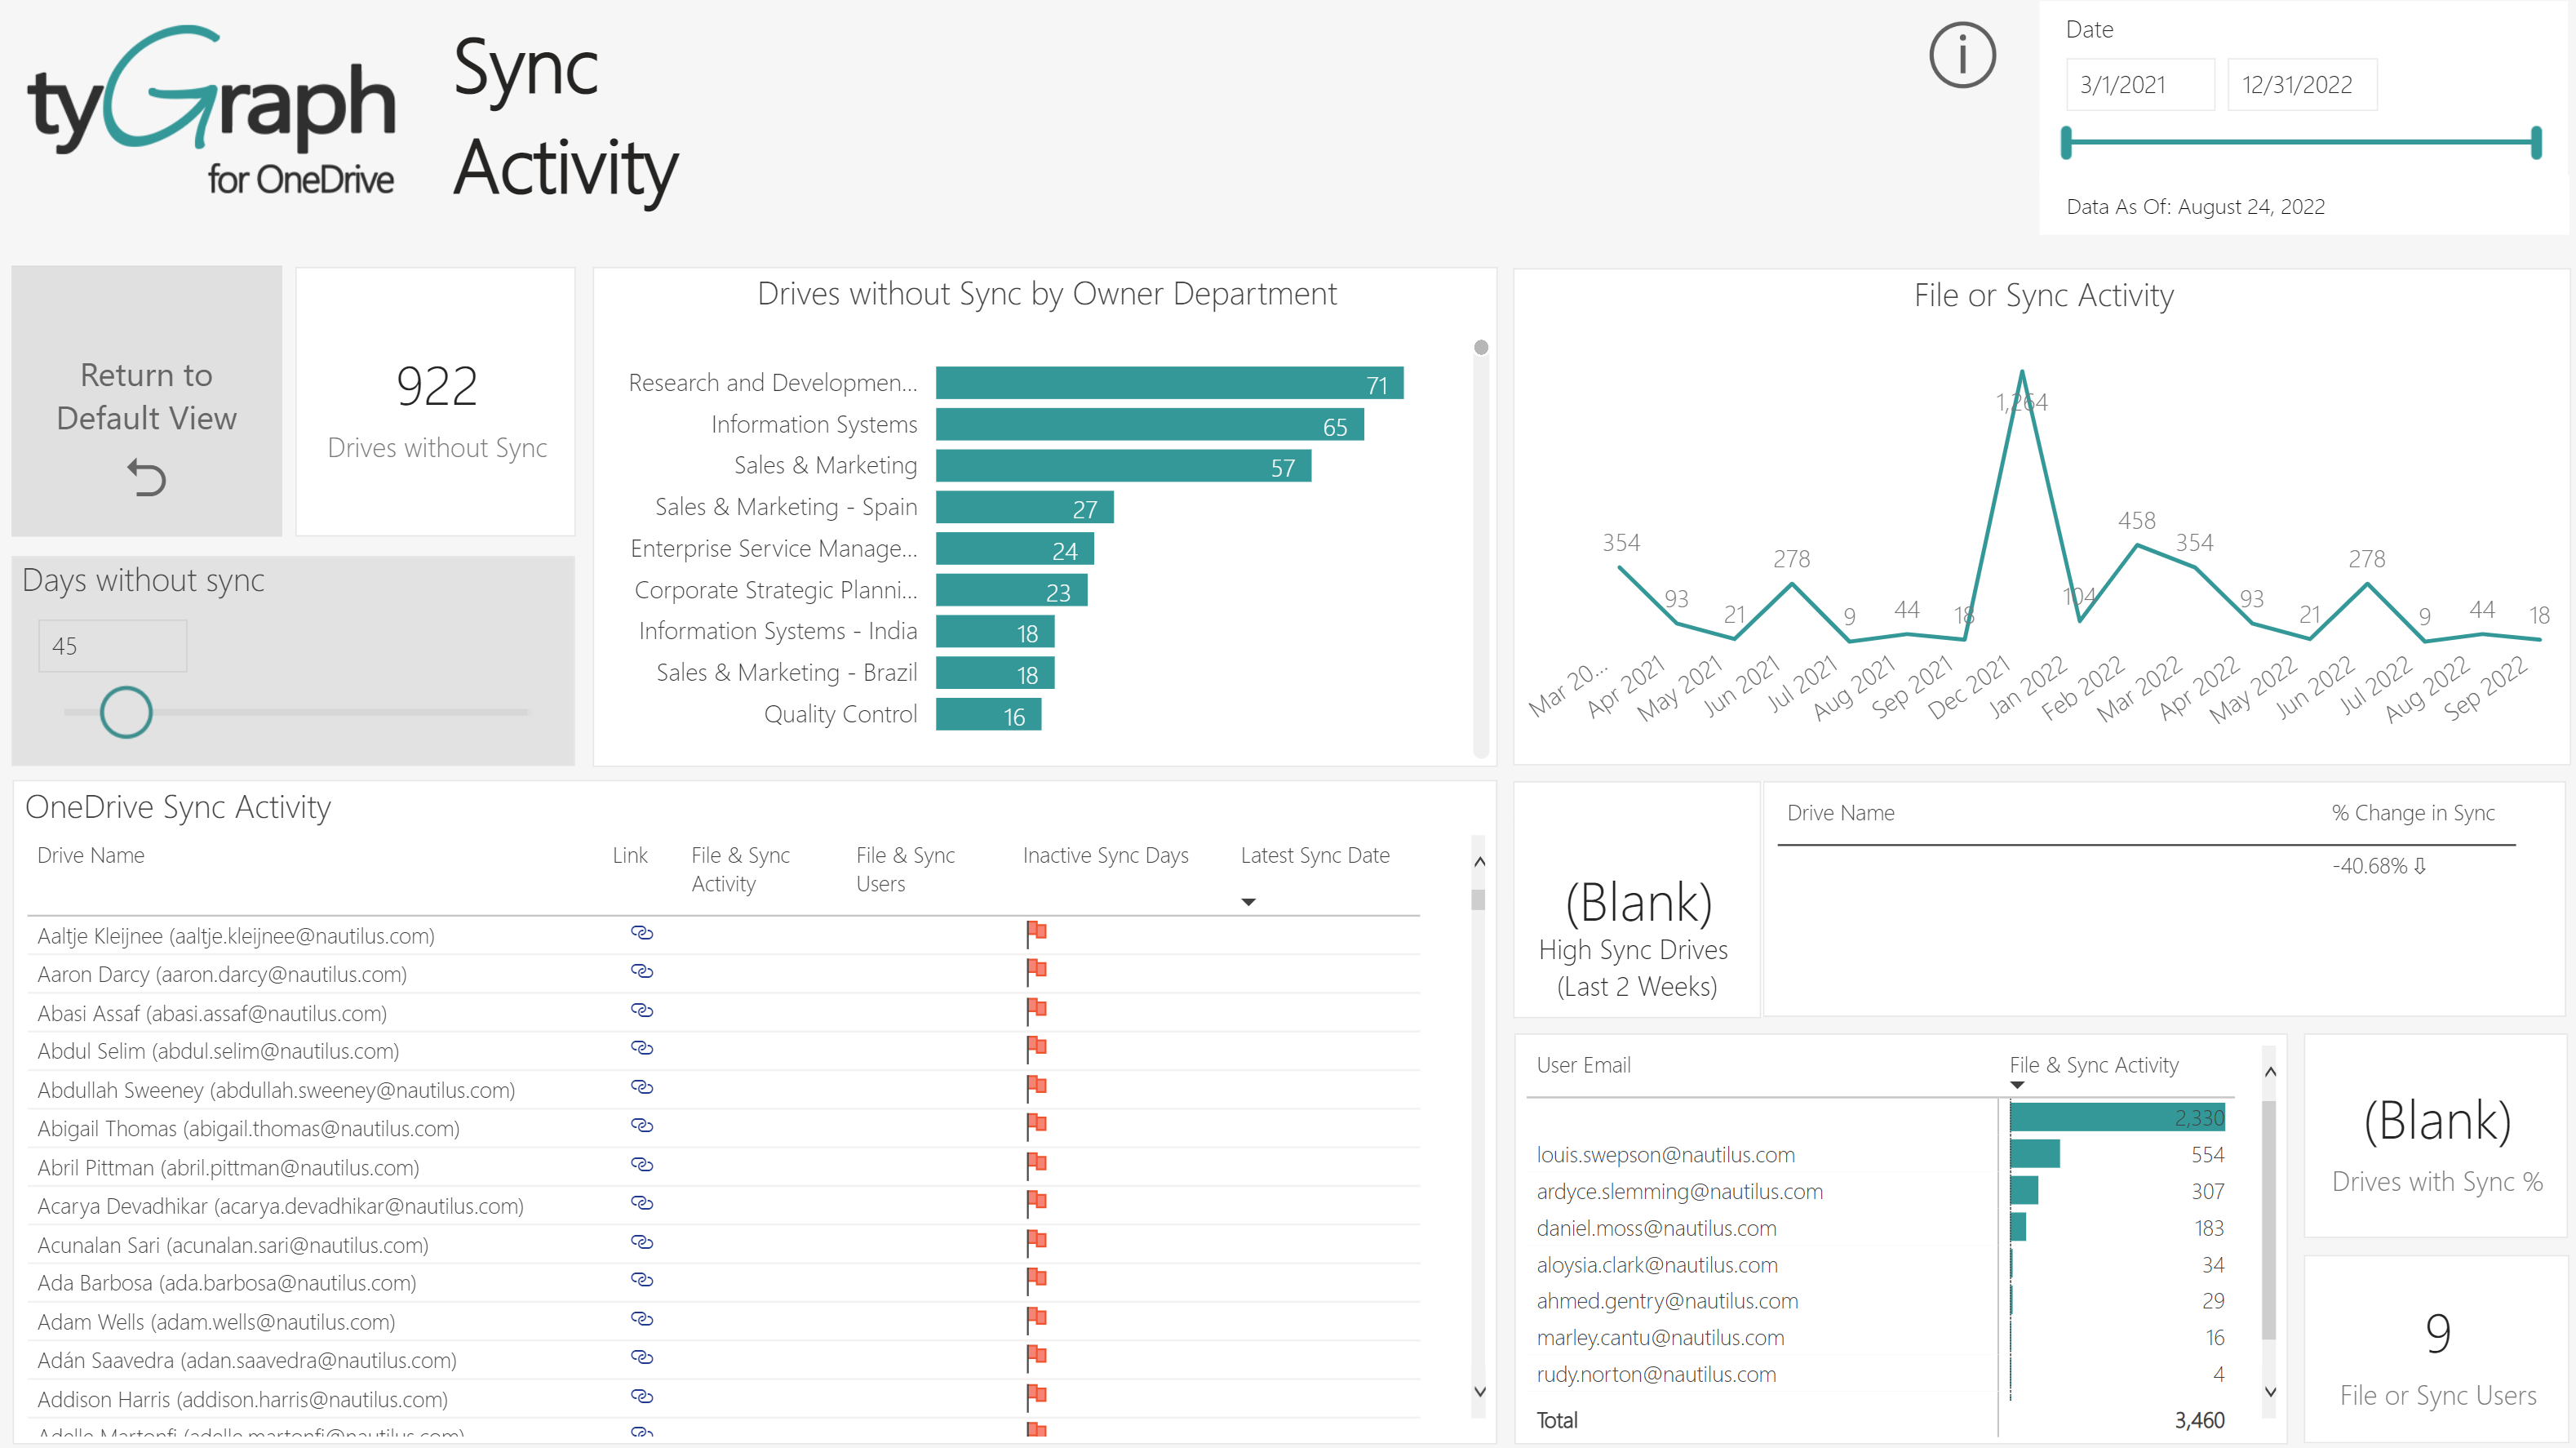The image size is (2576, 1448).
Task: Sort by Latest Sync Date column header
Action: click(x=1314, y=856)
